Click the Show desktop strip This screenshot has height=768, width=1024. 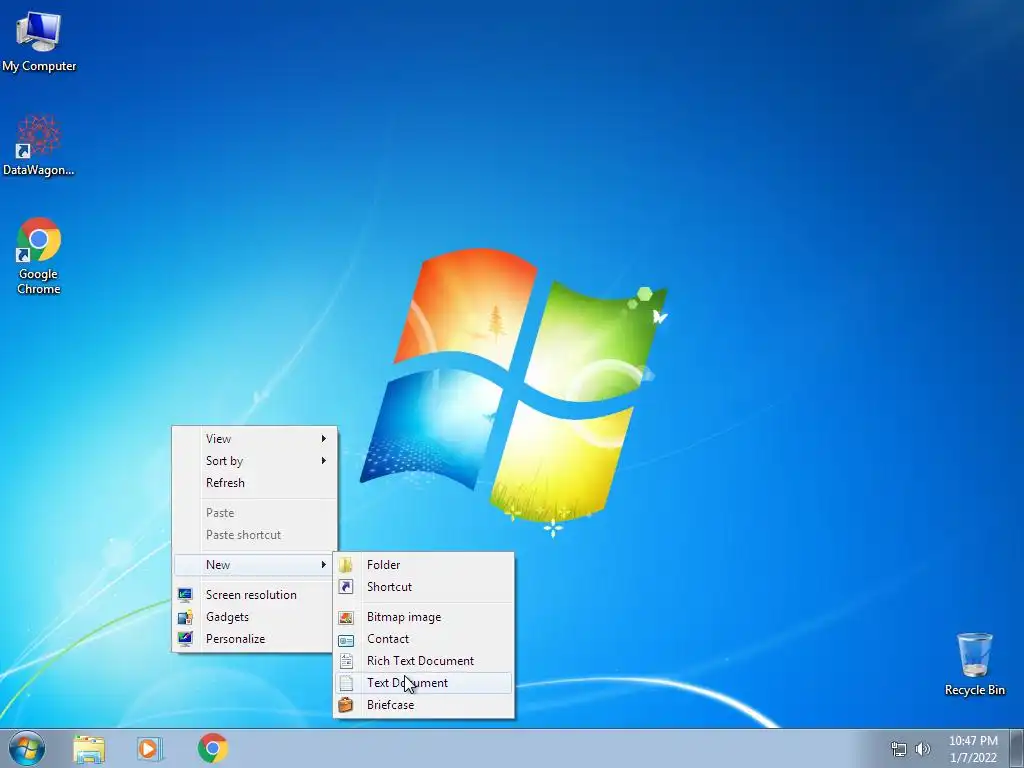click(1017, 748)
